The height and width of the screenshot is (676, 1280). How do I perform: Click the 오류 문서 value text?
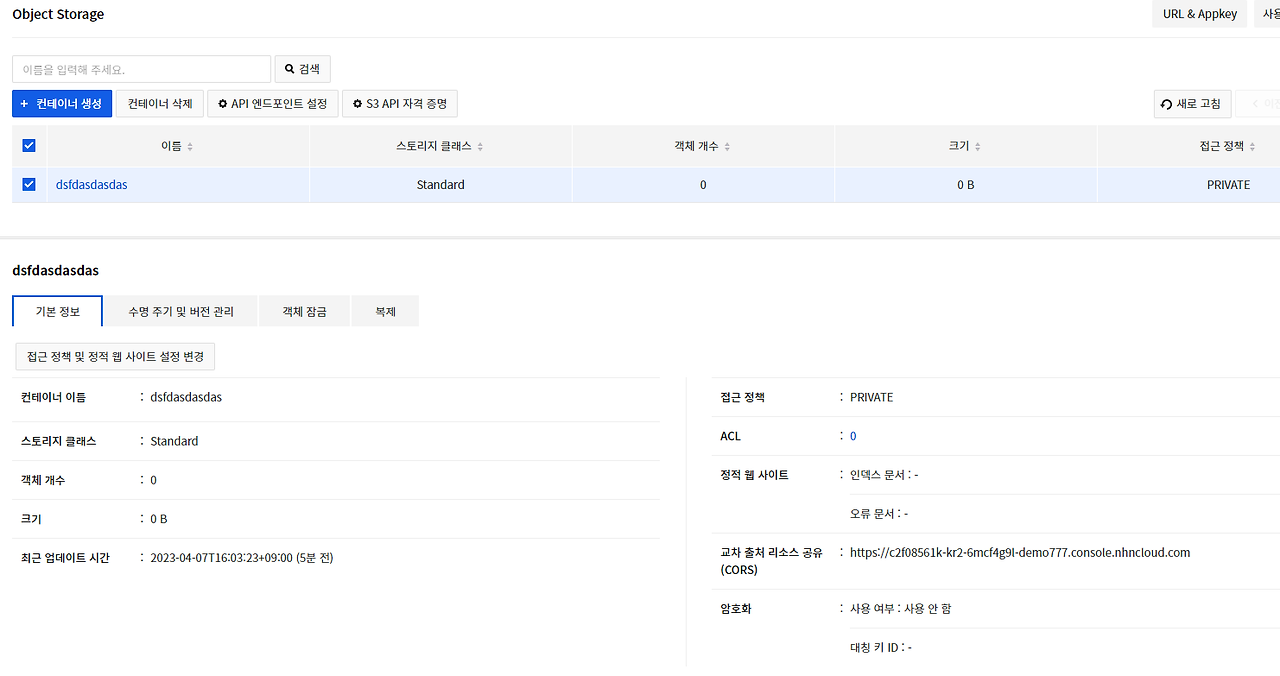click(879, 514)
